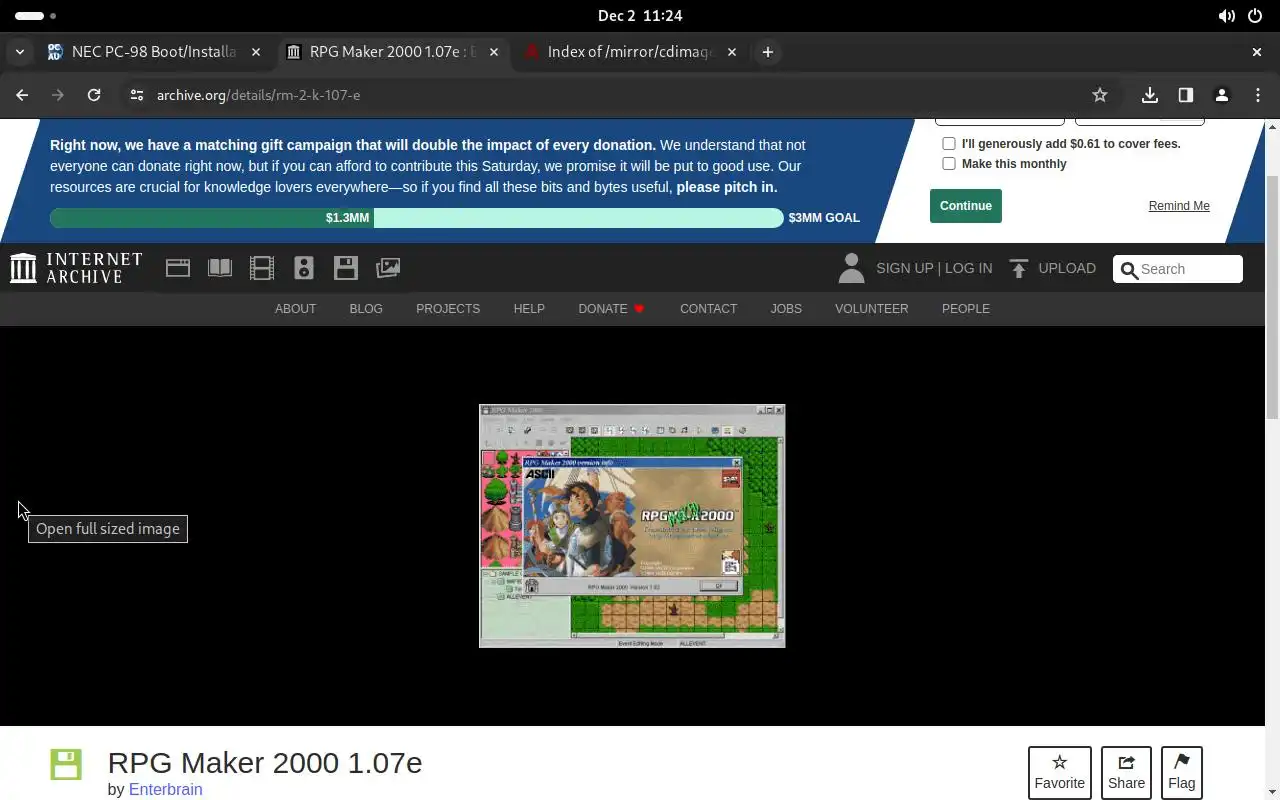Viewport: 1280px width, 800px height.
Task: Bookmark this page with the star icon
Action: pos(1100,95)
